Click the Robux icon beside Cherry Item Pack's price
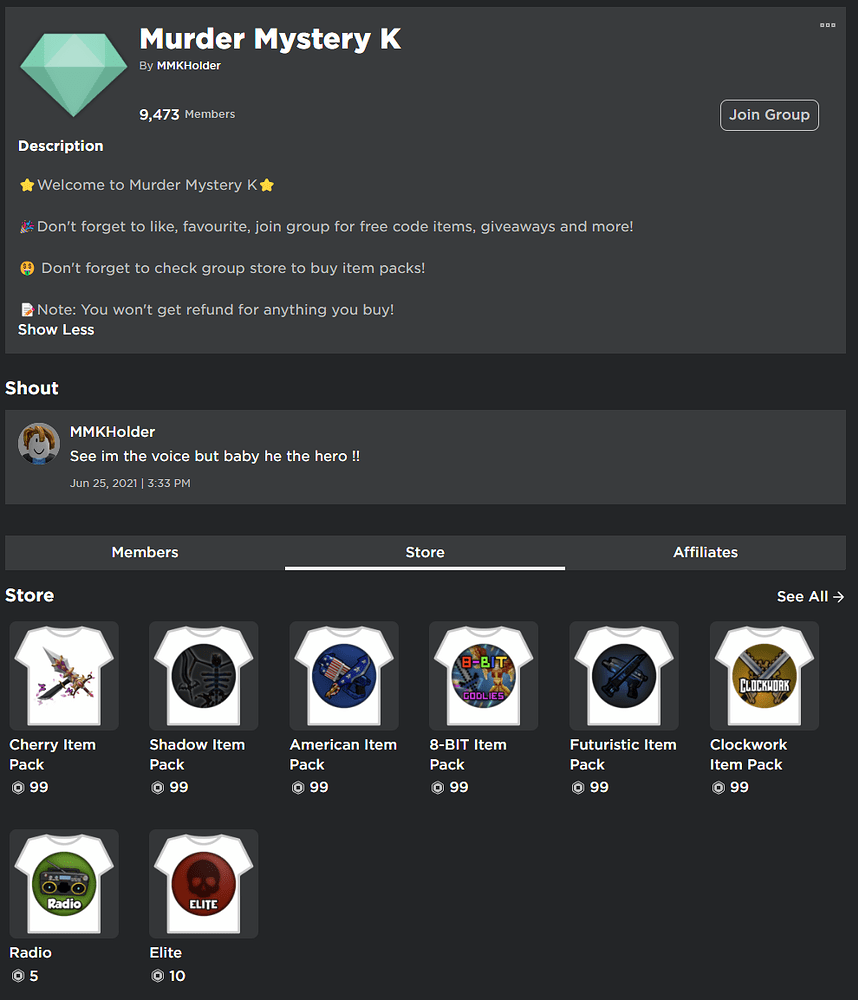Screen dimensions: 858x1000 point(17,787)
